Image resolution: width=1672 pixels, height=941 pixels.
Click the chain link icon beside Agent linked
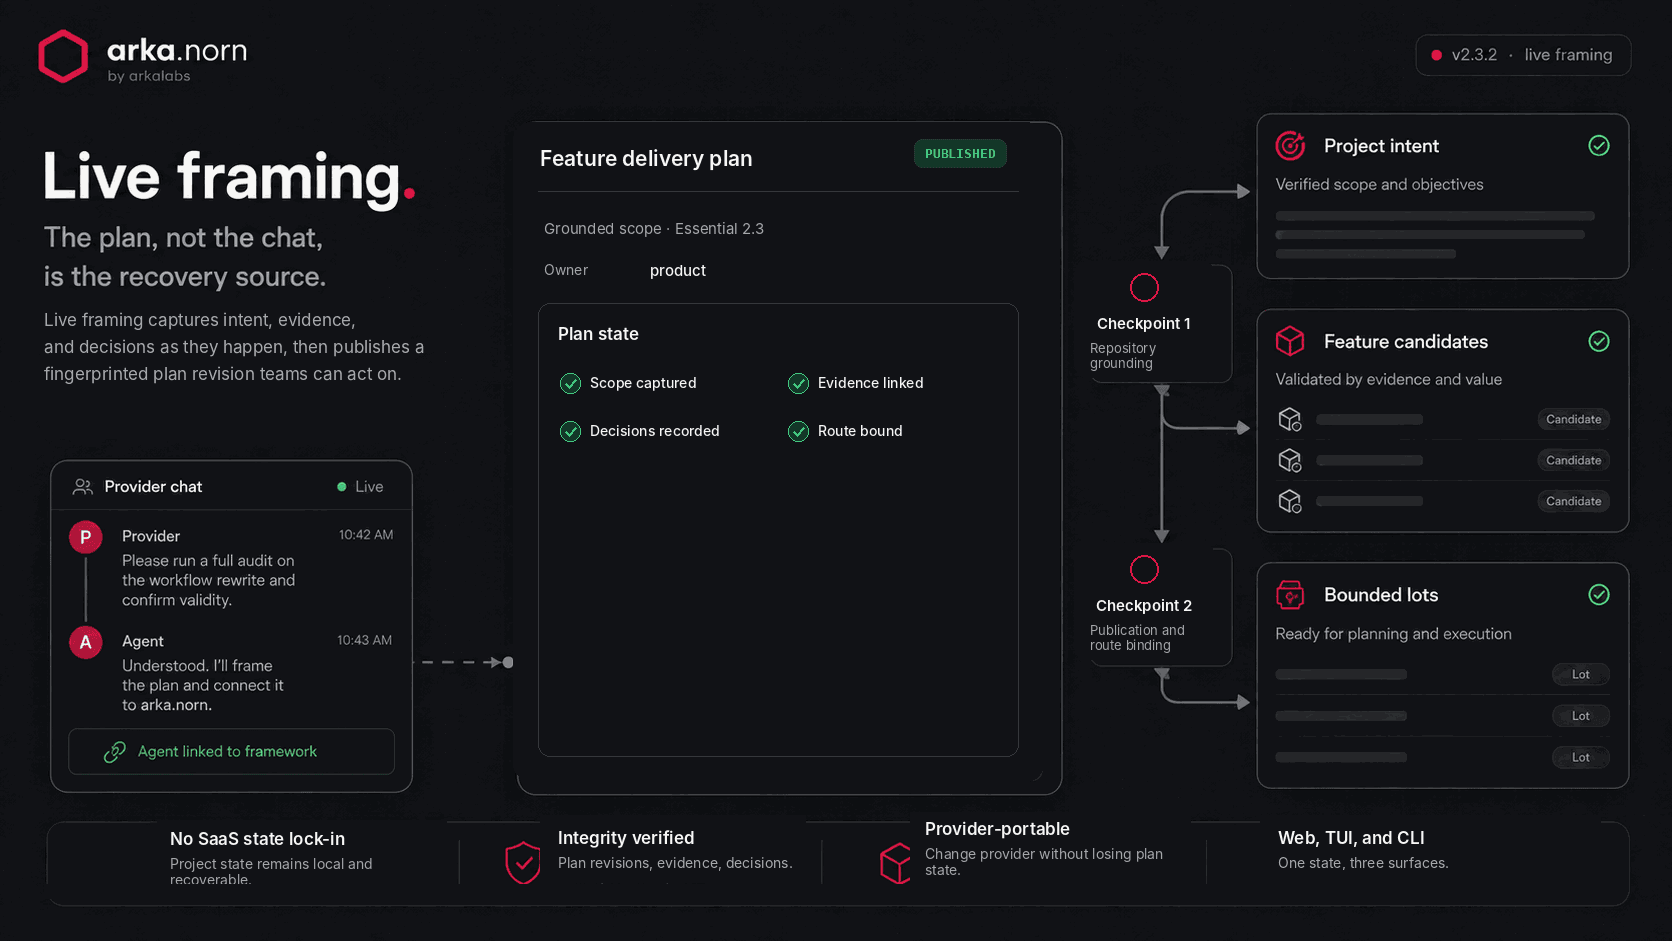tap(115, 752)
